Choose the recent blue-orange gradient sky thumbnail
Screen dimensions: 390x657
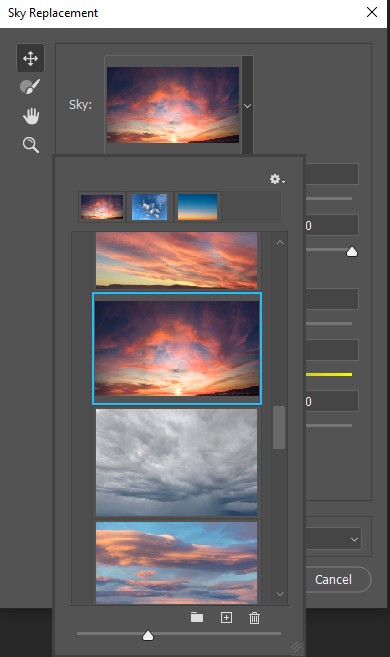click(197, 207)
